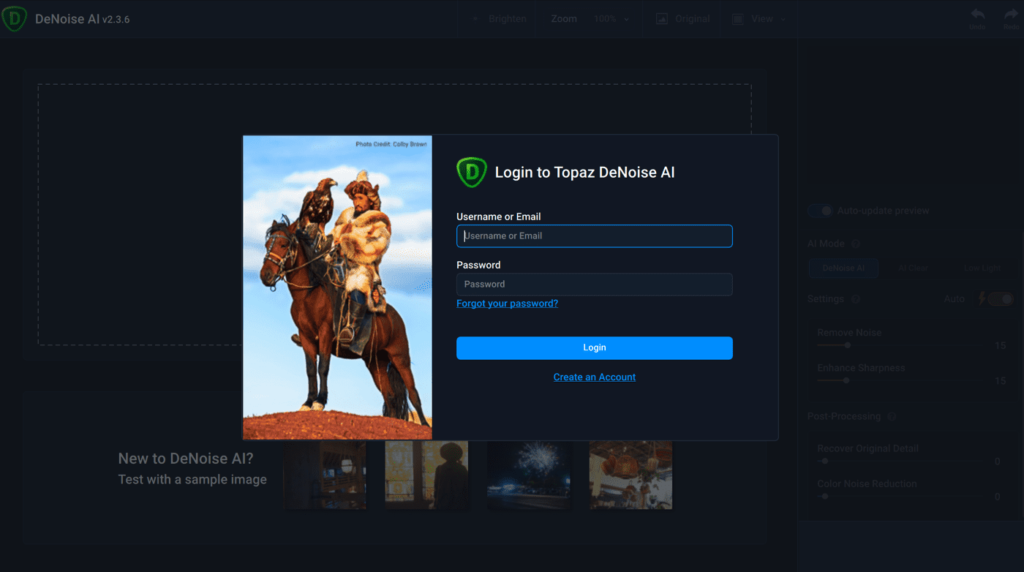Adjust the Recover Original Detail slider

pos(825,461)
